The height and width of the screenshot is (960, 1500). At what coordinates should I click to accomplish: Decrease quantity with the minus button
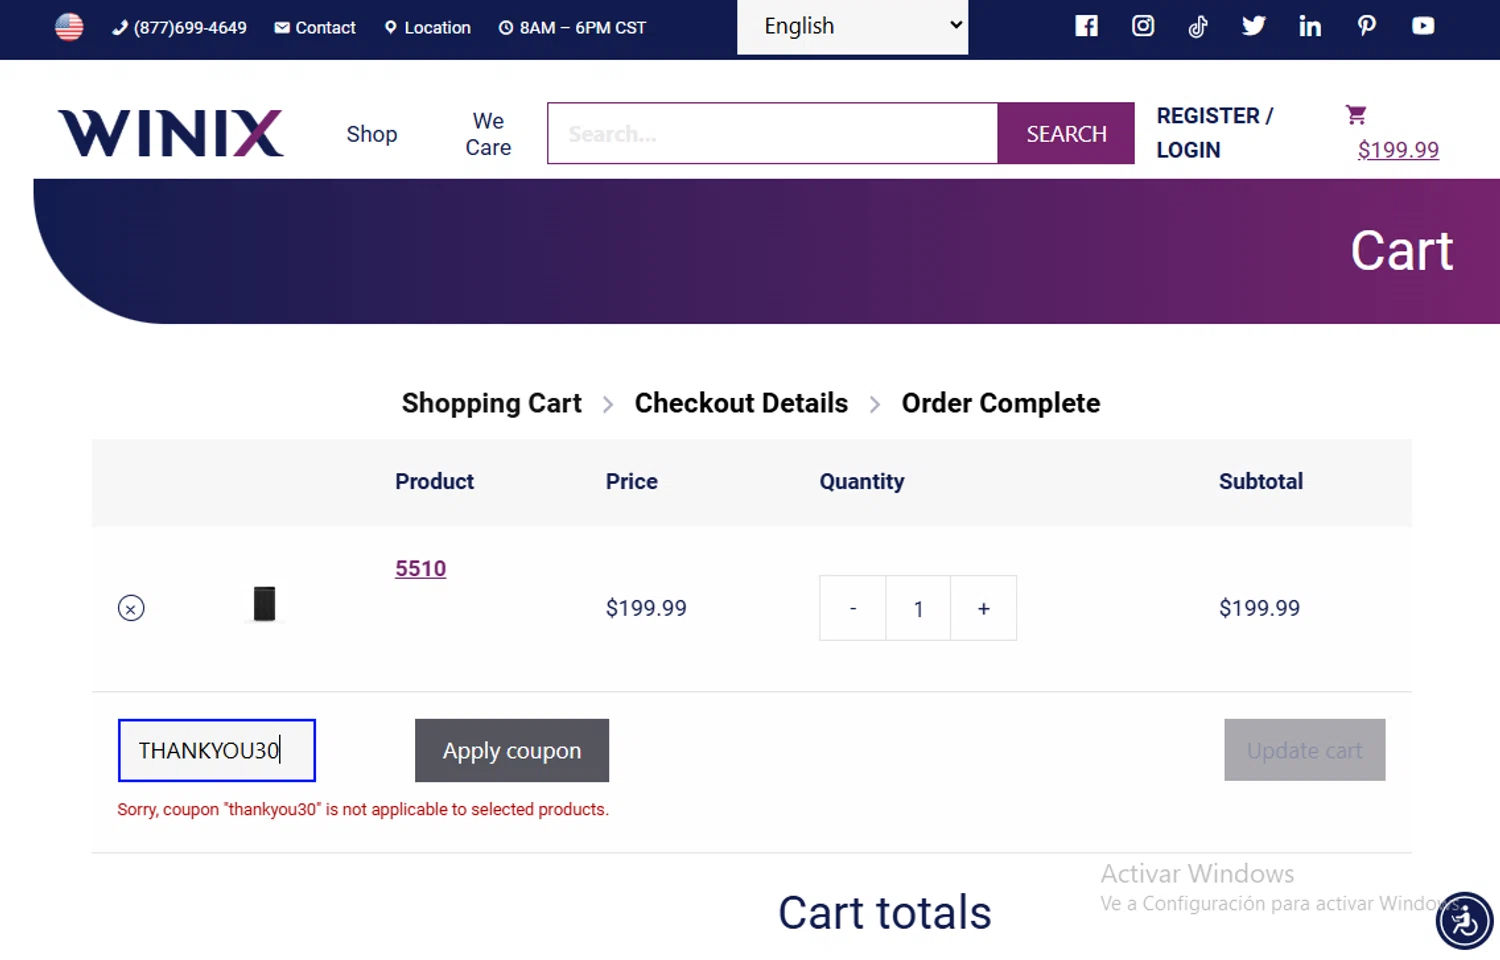[853, 608]
